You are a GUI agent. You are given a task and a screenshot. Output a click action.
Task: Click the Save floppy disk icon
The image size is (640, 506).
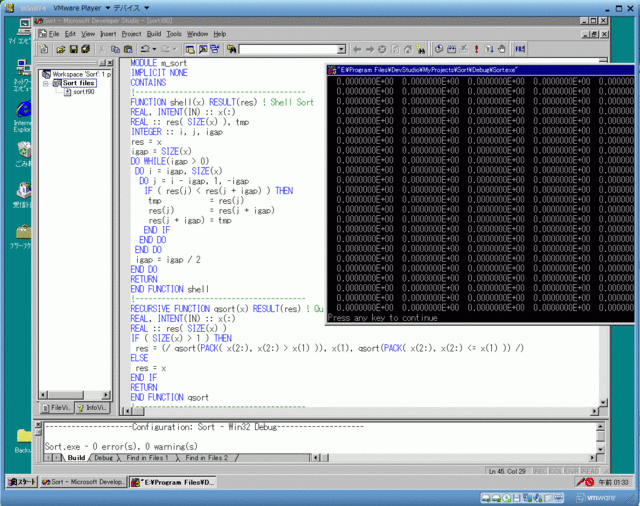[73, 49]
